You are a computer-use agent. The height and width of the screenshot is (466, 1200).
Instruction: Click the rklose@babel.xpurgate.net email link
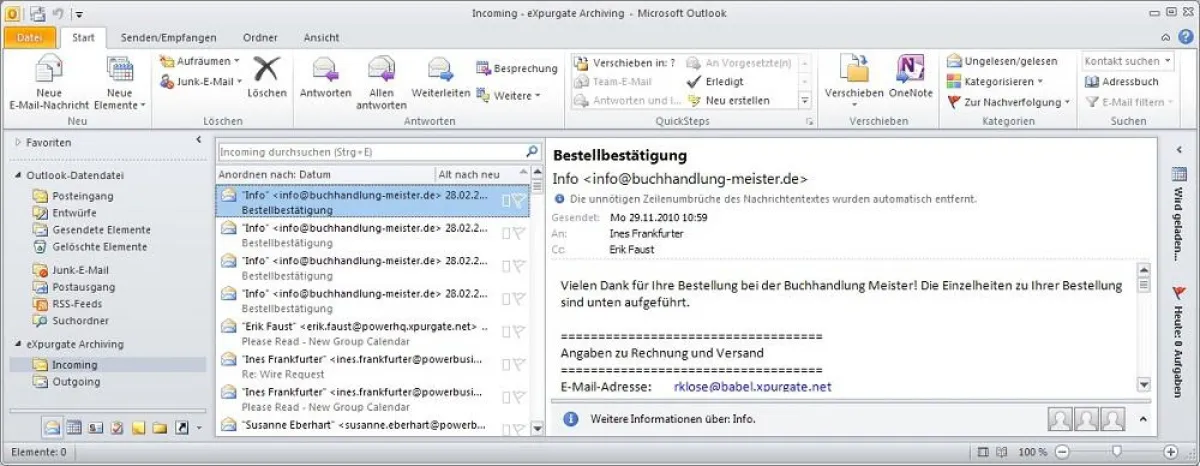click(752, 386)
